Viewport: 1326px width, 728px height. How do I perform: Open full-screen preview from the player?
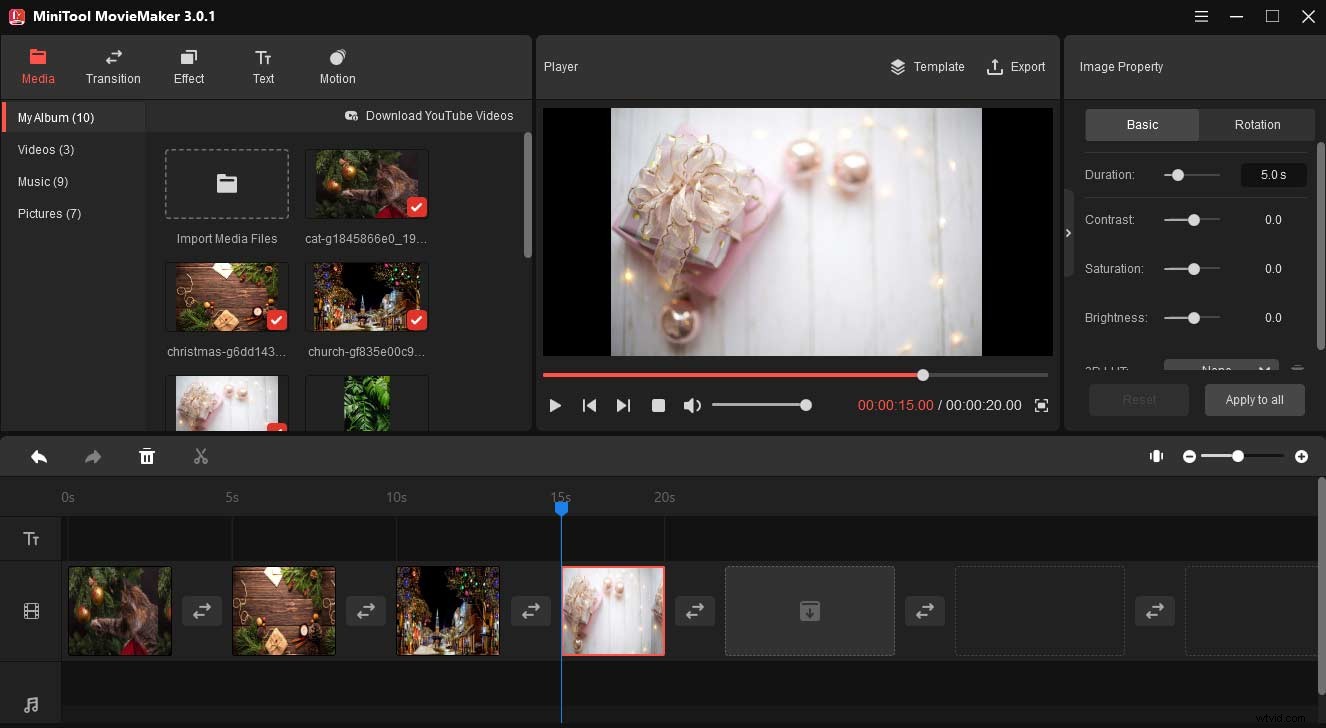(x=1040, y=405)
